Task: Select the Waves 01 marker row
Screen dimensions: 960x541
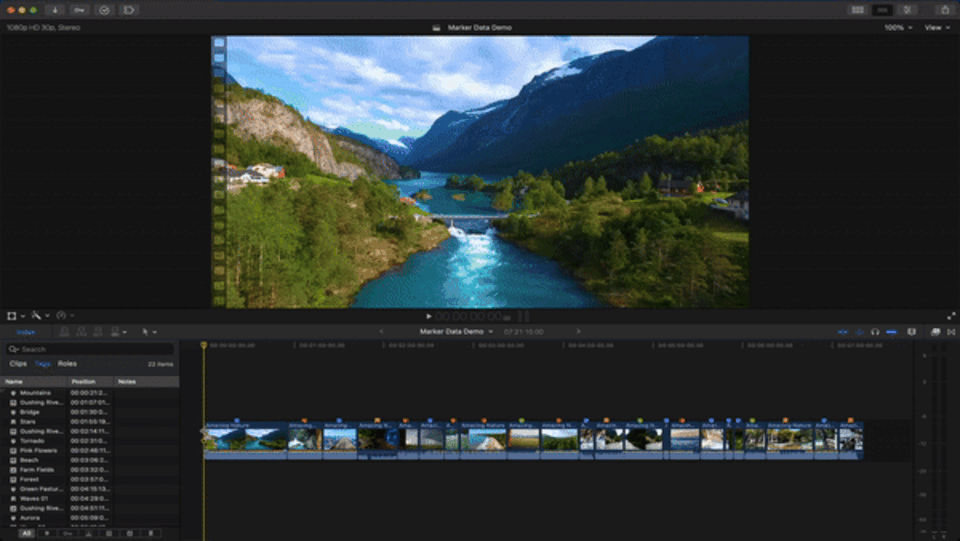Action: point(89,499)
